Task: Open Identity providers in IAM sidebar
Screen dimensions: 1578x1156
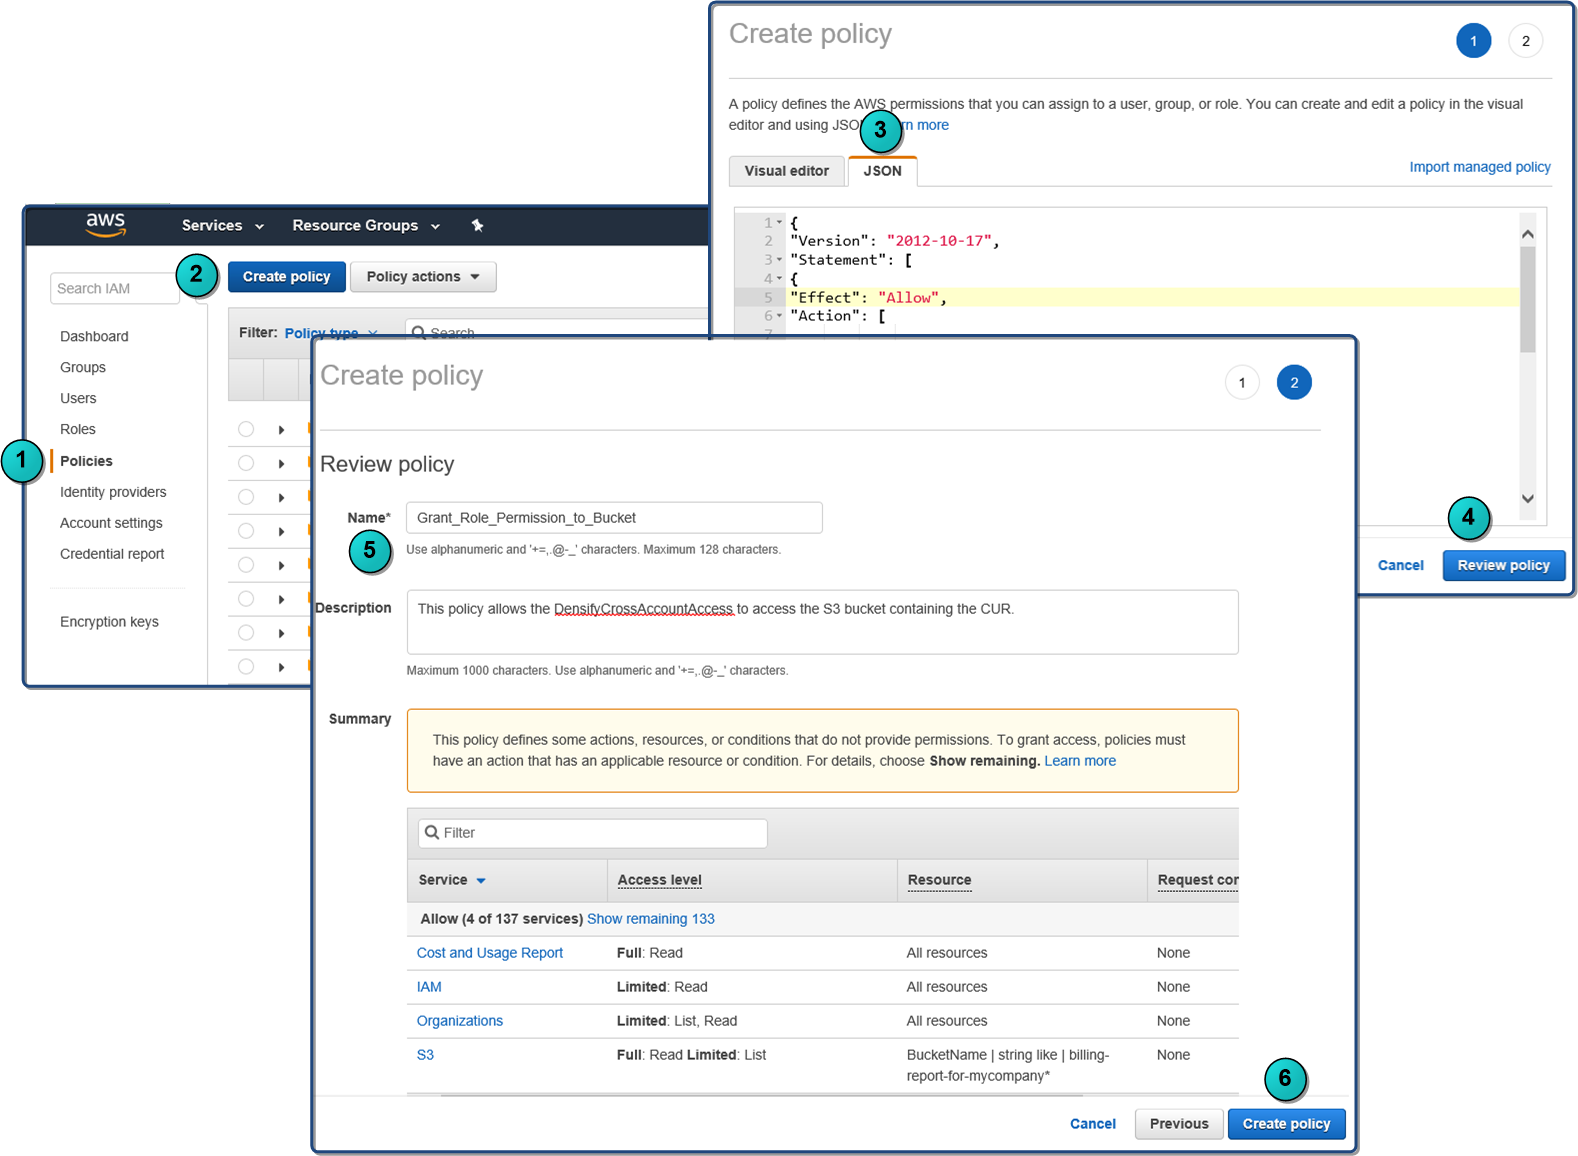Action: pos(113,492)
